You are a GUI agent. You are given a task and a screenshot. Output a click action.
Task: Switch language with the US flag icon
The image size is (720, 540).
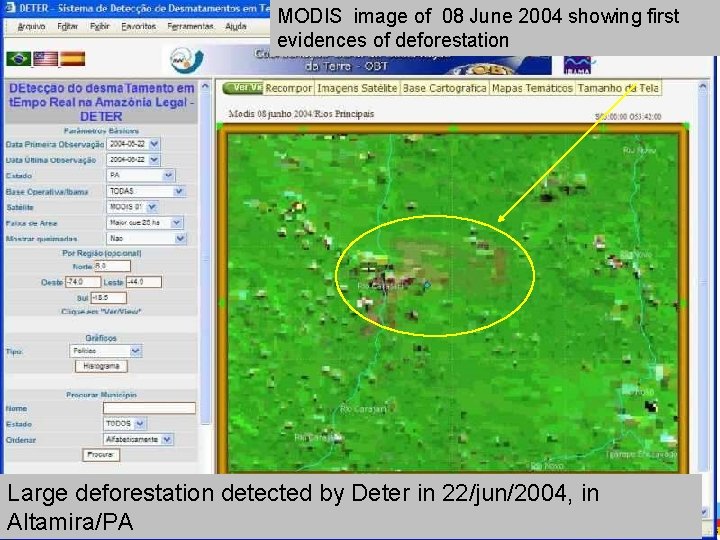[x=45, y=59]
